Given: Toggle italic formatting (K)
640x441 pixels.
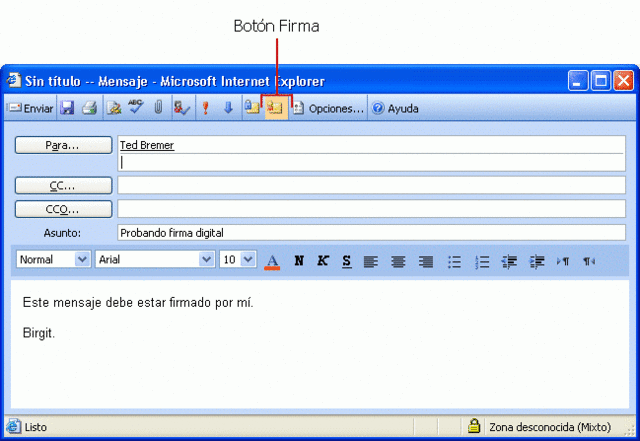Looking at the screenshot, I should (323, 261).
